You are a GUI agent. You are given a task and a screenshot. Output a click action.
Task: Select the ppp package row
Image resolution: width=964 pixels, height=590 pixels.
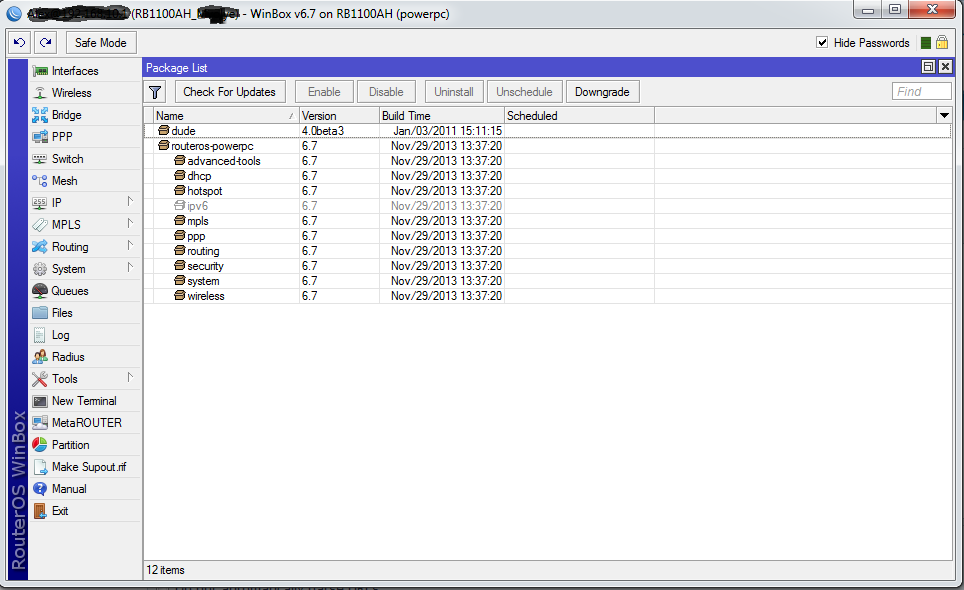coord(547,236)
